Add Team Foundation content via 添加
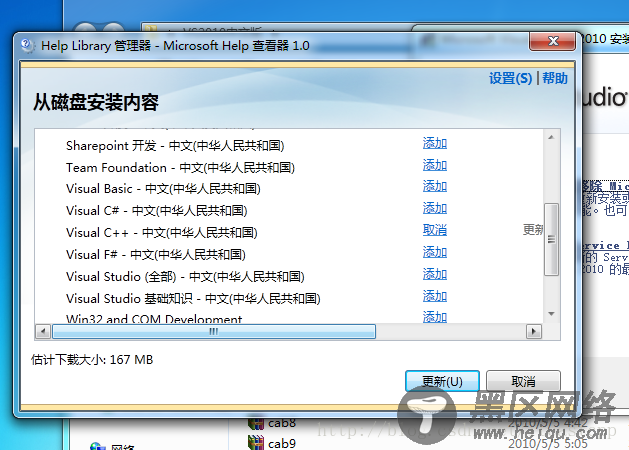The width and height of the screenshot is (629, 450). [435, 165]
